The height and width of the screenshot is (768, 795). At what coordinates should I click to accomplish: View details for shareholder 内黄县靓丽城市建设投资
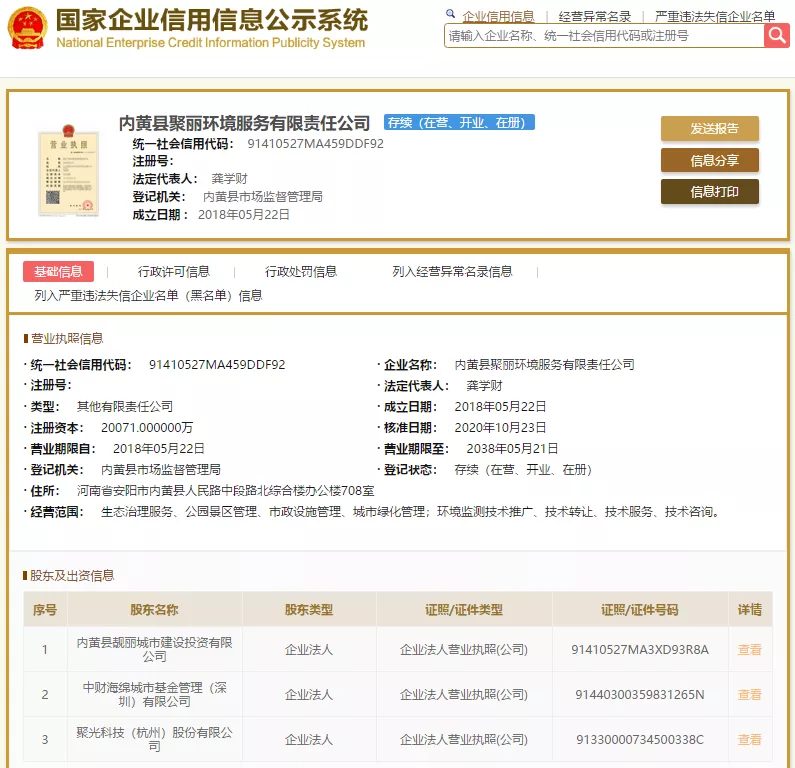[x=749, y=650]
